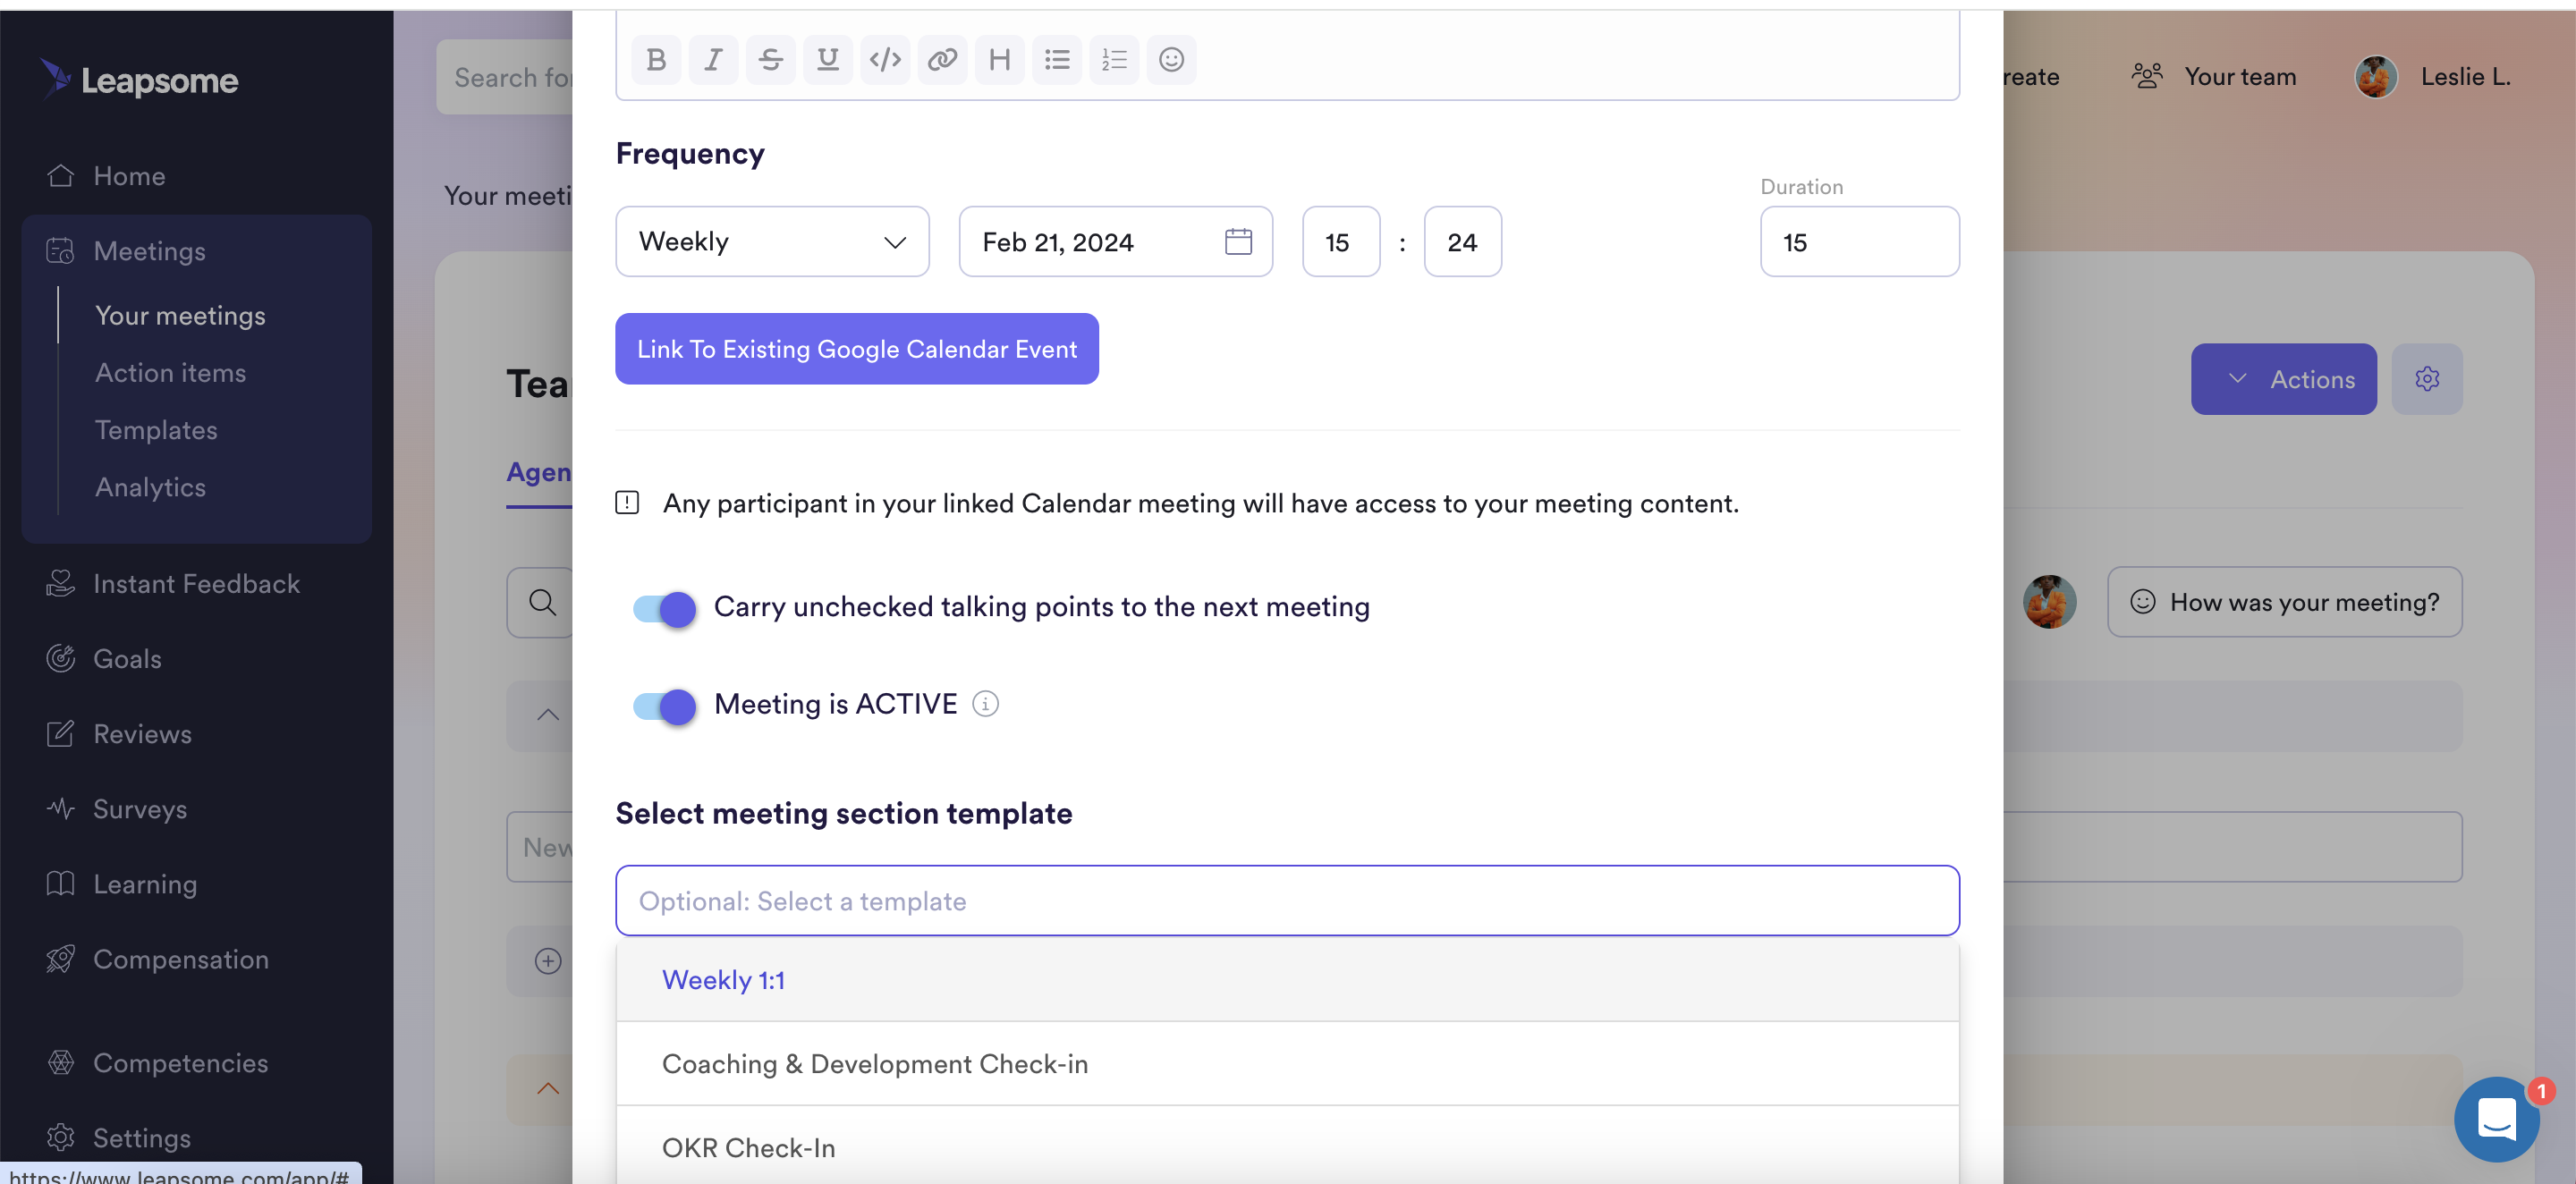This screenshot has height=1184, width=2576.
Task: Select the Weekly 1:1 template option
Action: coord(1287,980)
